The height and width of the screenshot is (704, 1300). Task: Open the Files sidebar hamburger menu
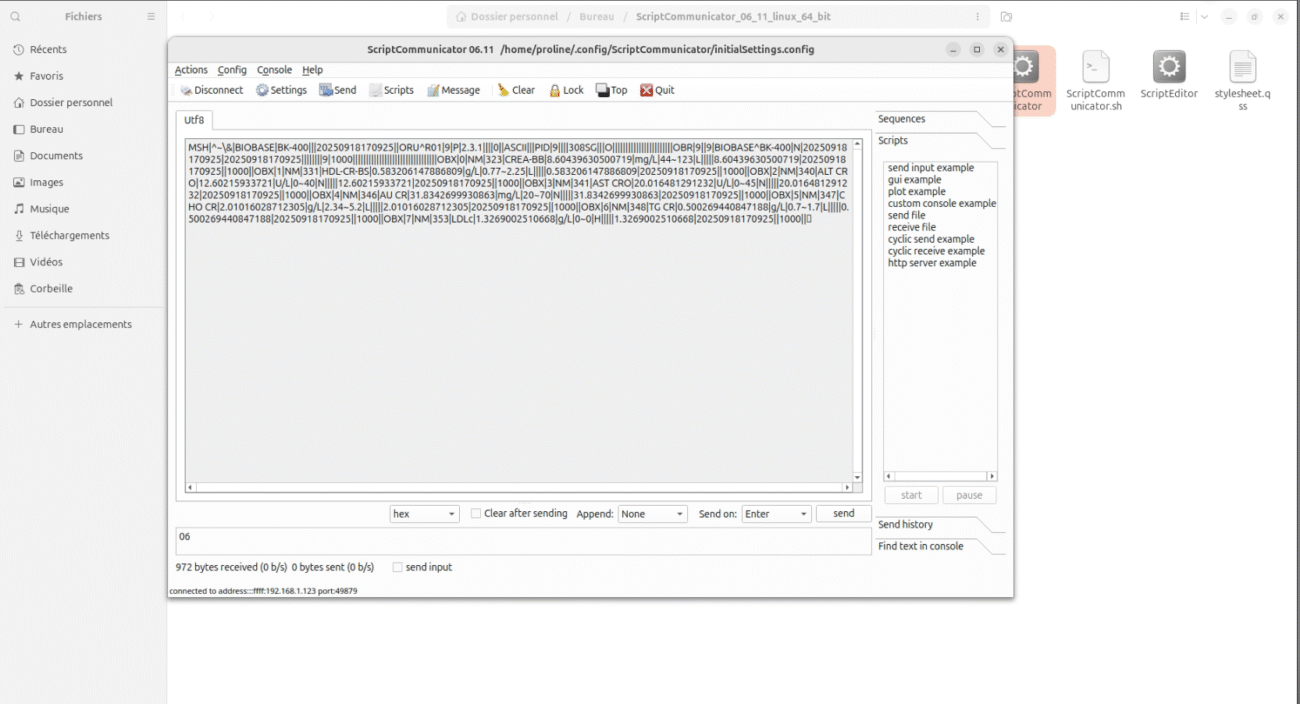point(151,17)
